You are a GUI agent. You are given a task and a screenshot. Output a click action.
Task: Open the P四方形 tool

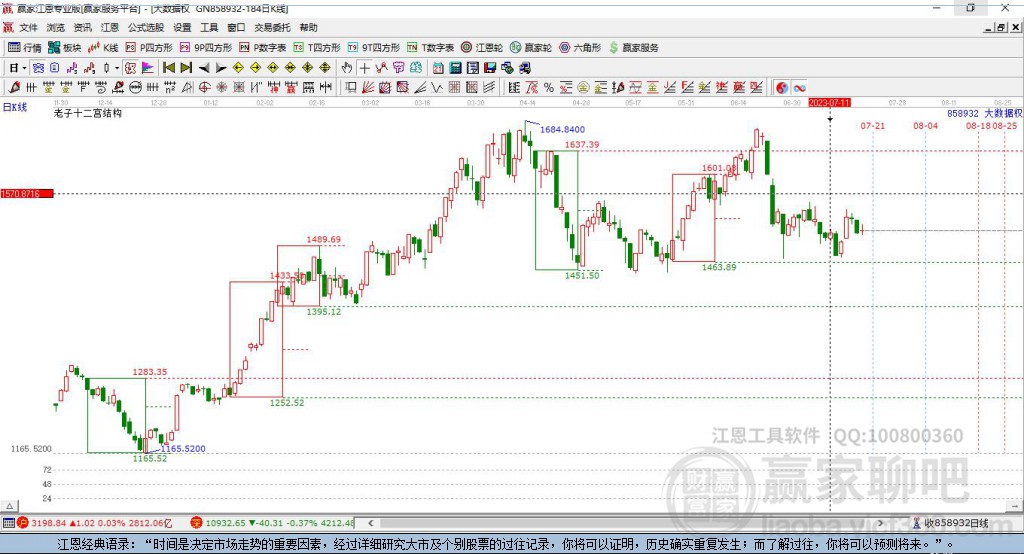[148, 48]
